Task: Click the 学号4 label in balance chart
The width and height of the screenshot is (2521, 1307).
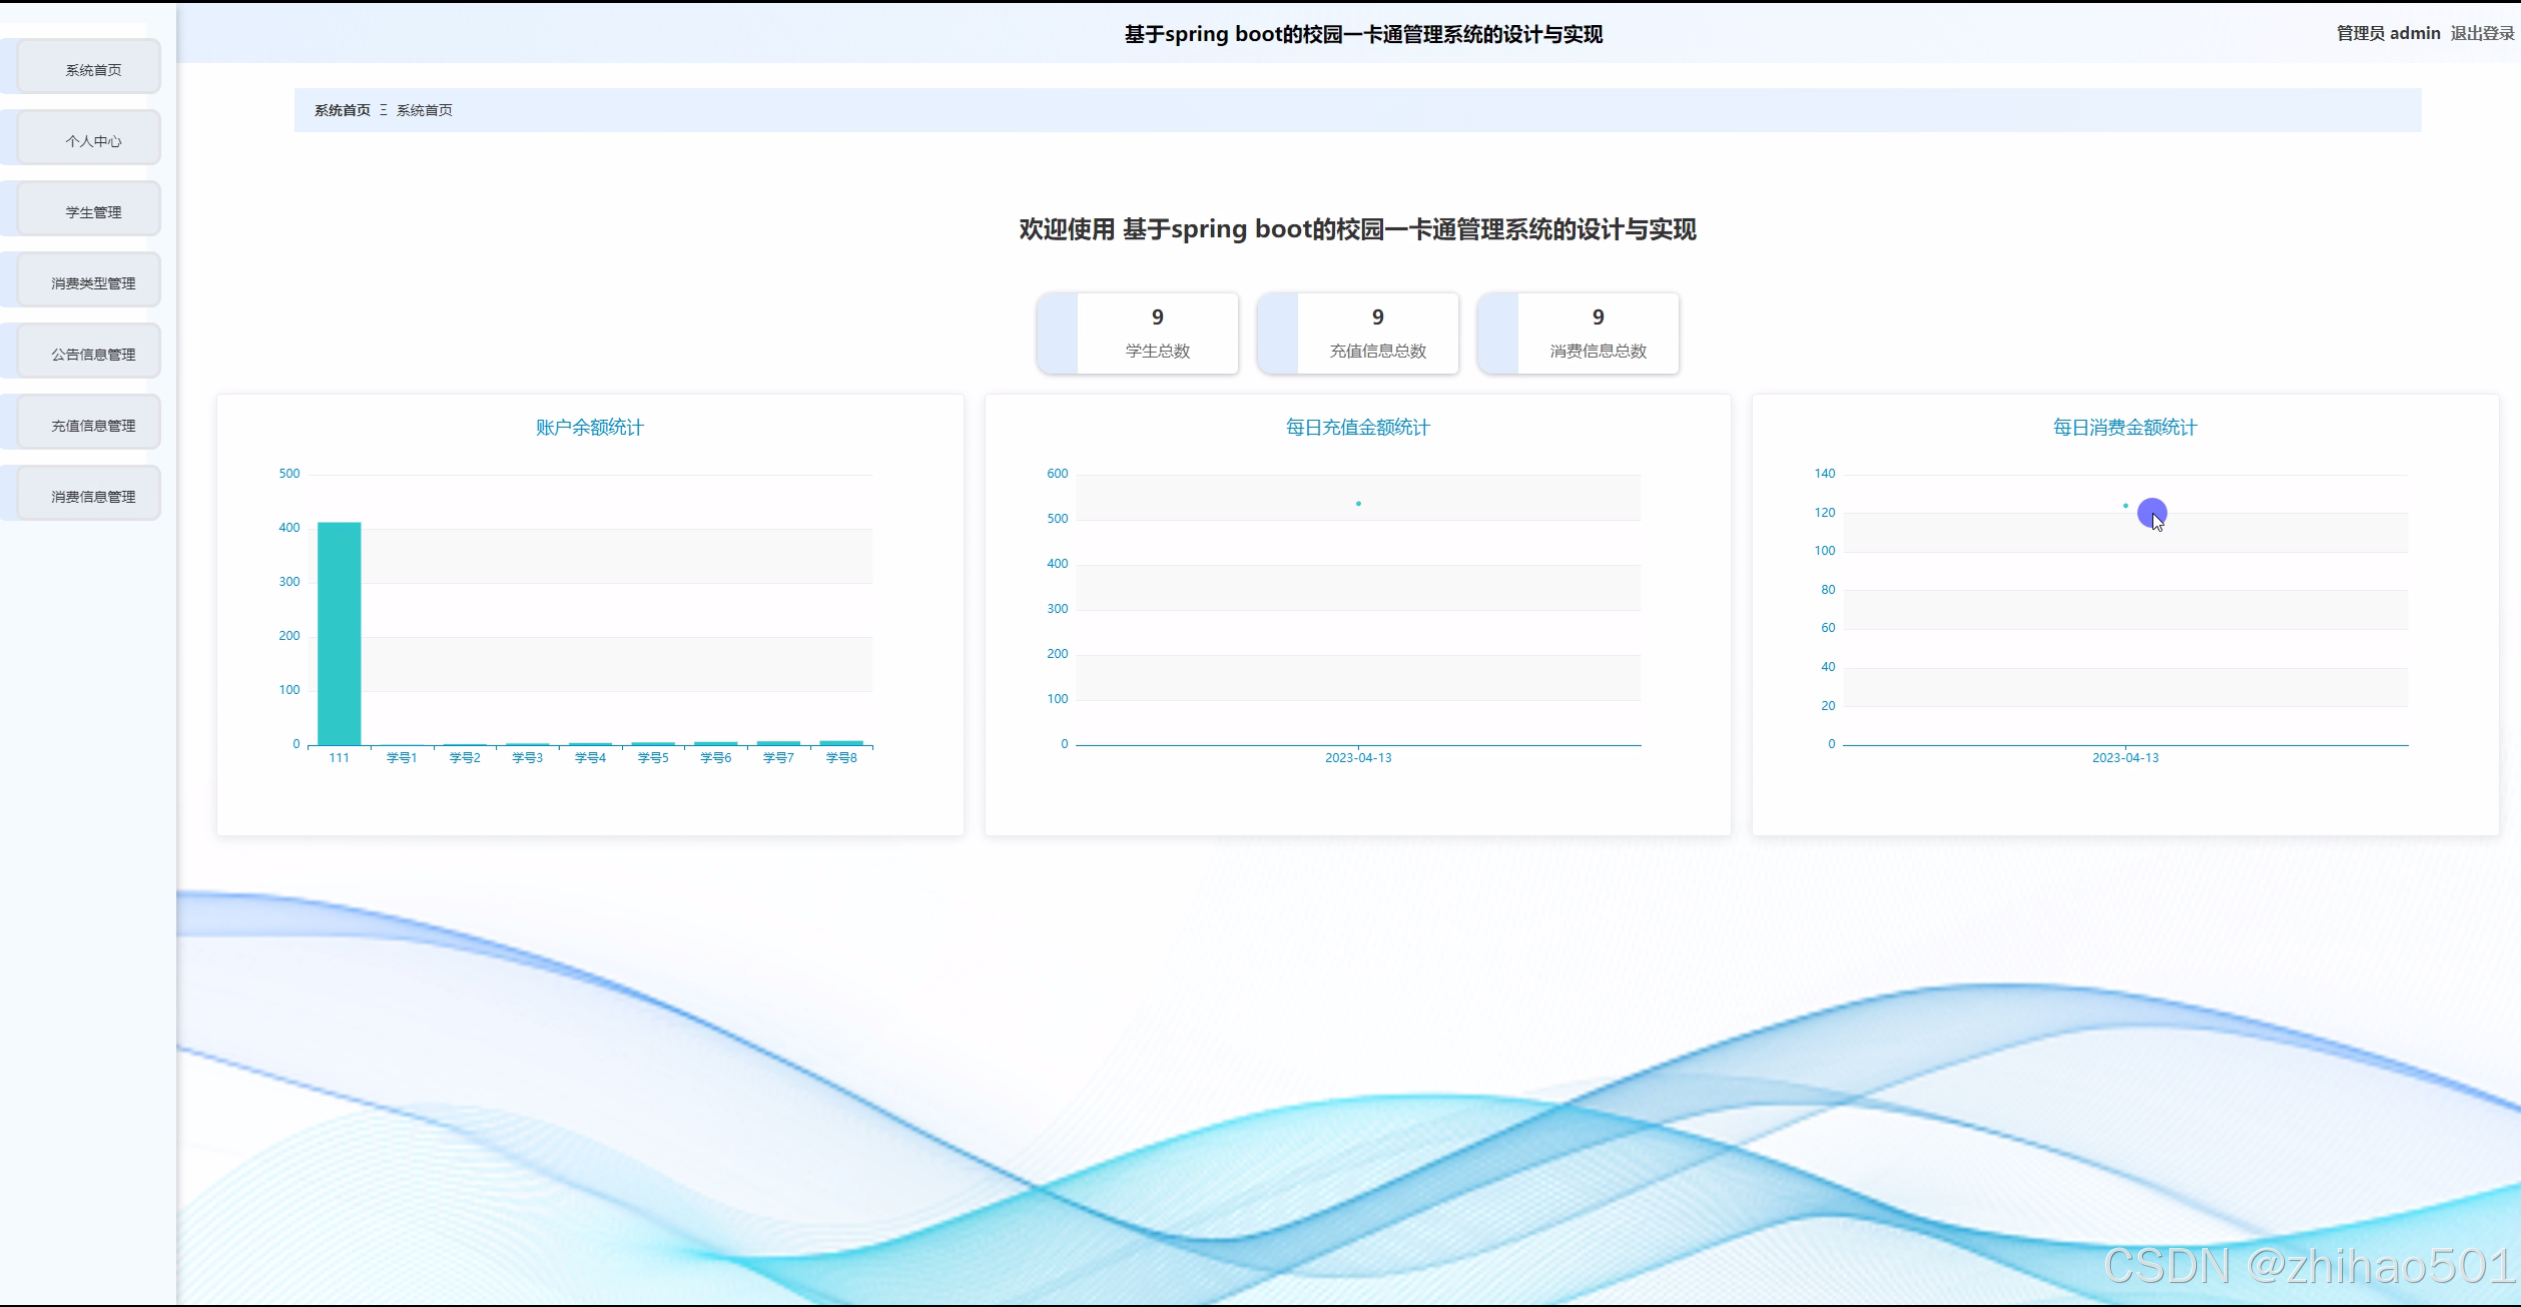Action: coord(590,758)
